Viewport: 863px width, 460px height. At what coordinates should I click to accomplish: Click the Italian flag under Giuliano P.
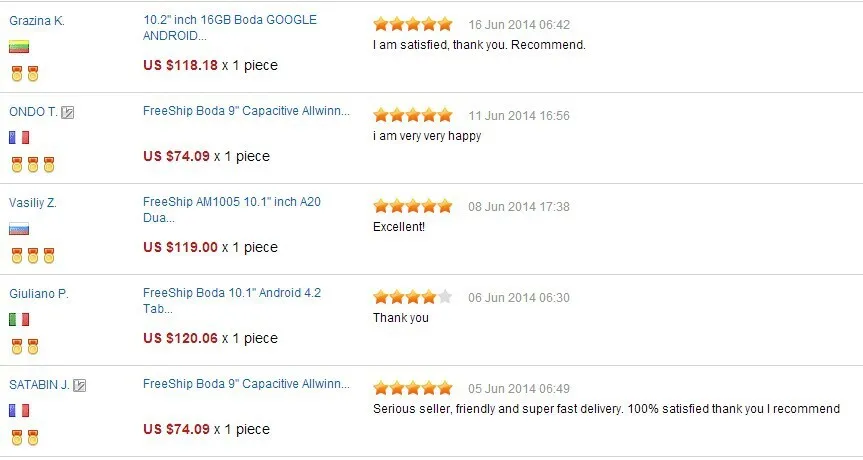pos(19,320)
